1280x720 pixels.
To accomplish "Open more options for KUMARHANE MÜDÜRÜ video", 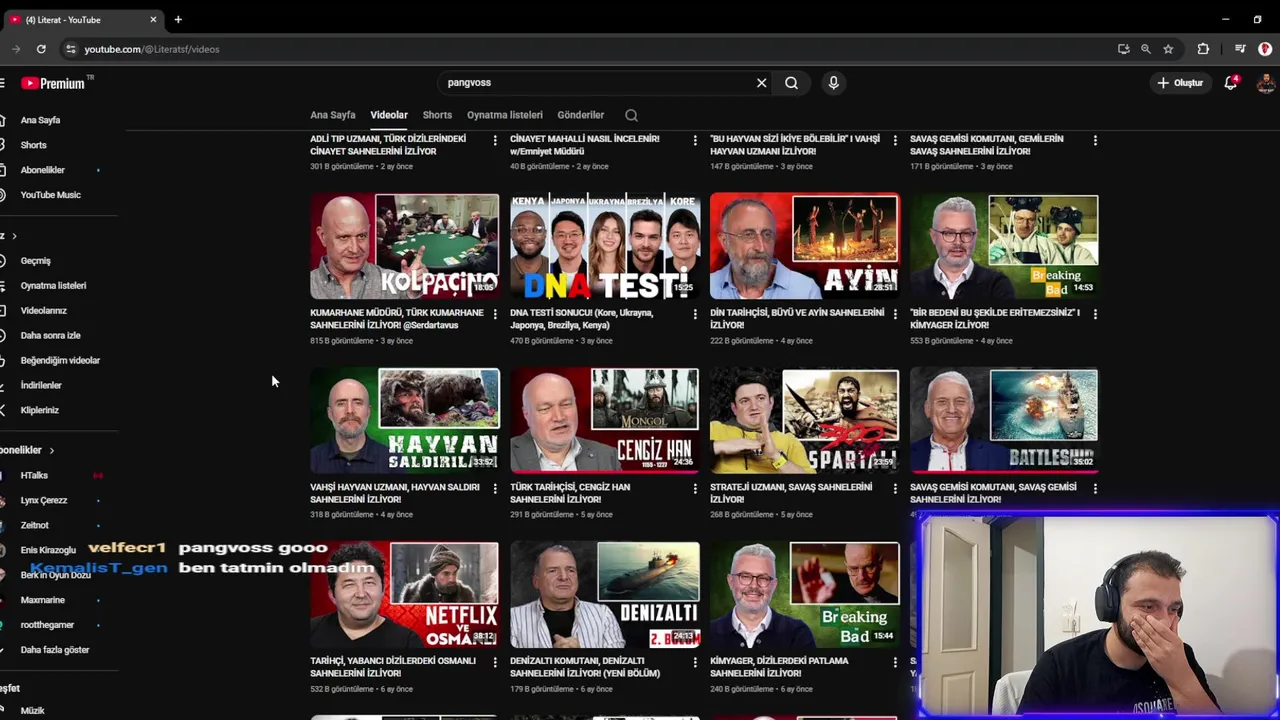I will (495, 314).
